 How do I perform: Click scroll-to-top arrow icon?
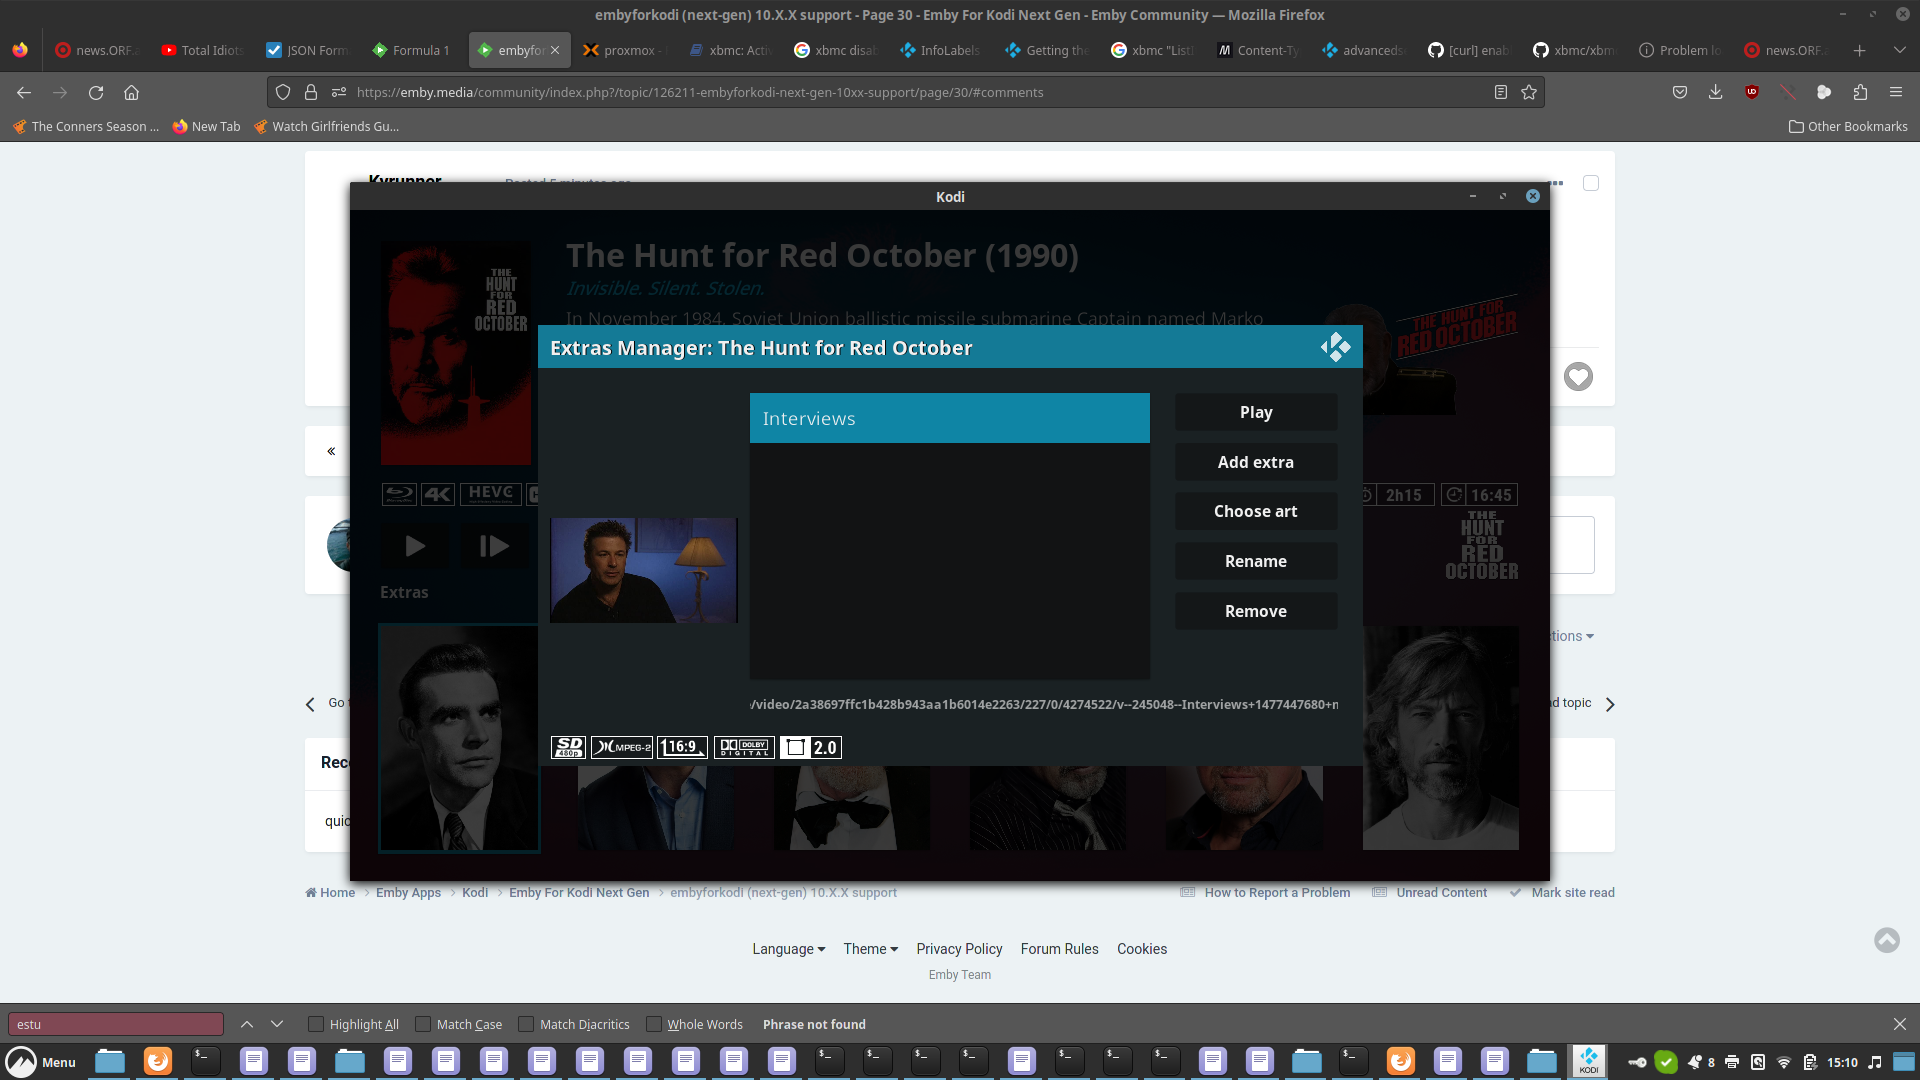click(1886, 940)
